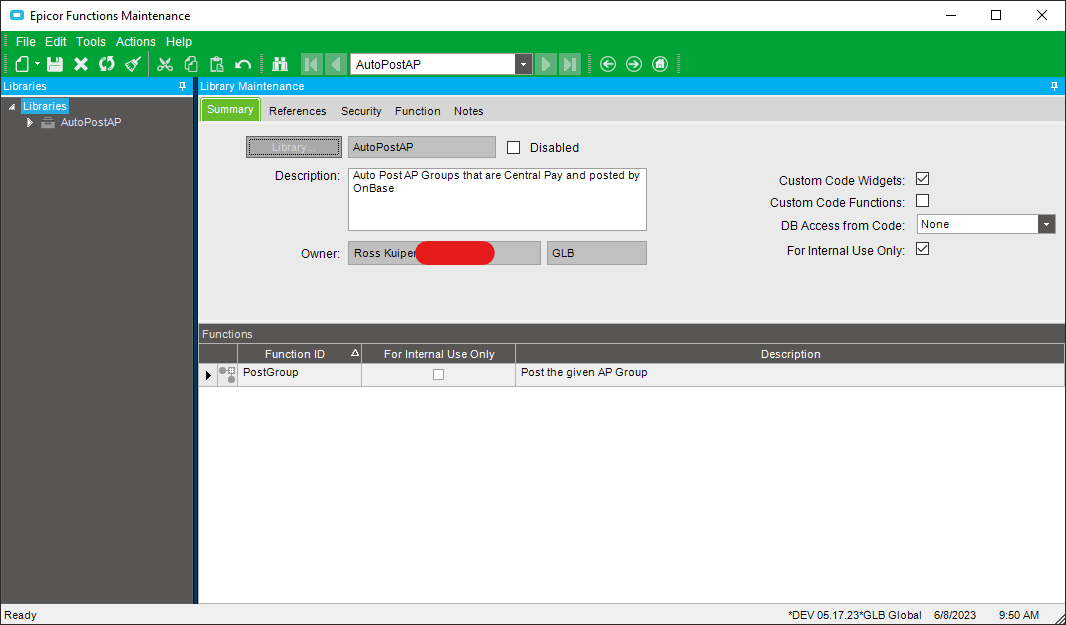Click the PostGroup function icon
This screenshot has height=625, width=1066.
[227, 375]
